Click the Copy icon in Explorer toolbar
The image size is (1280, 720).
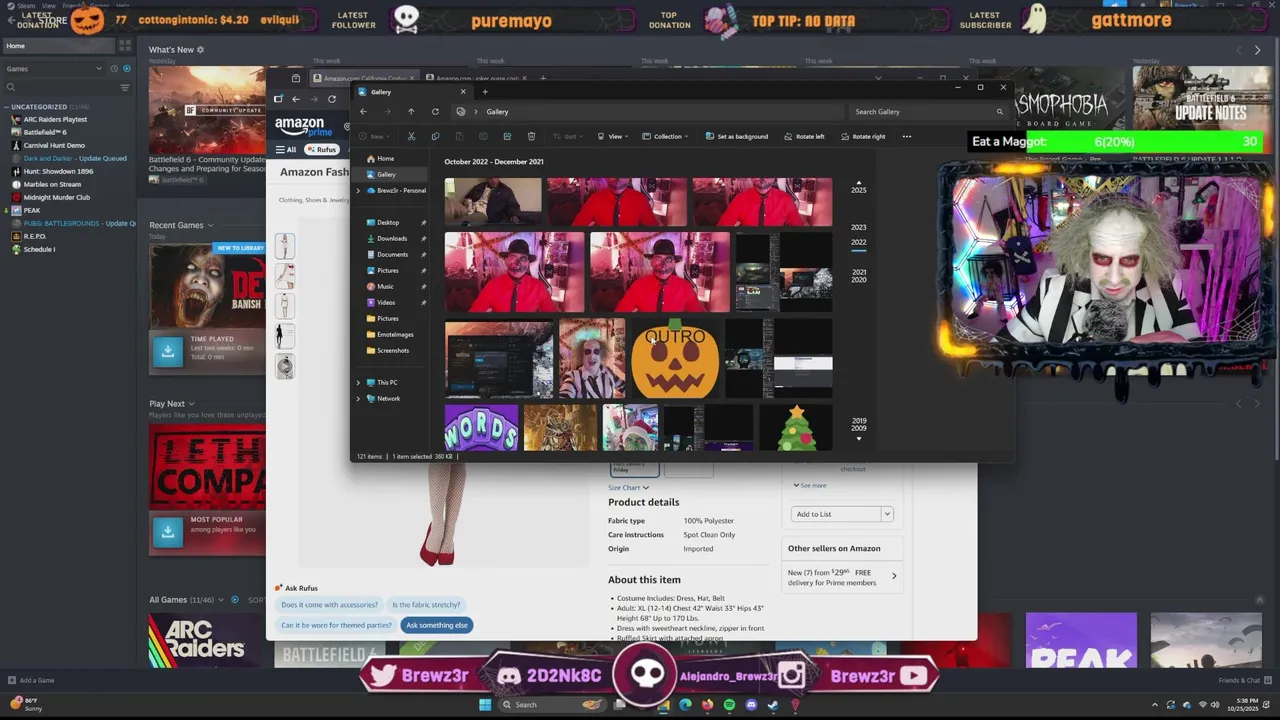[435, 137]
